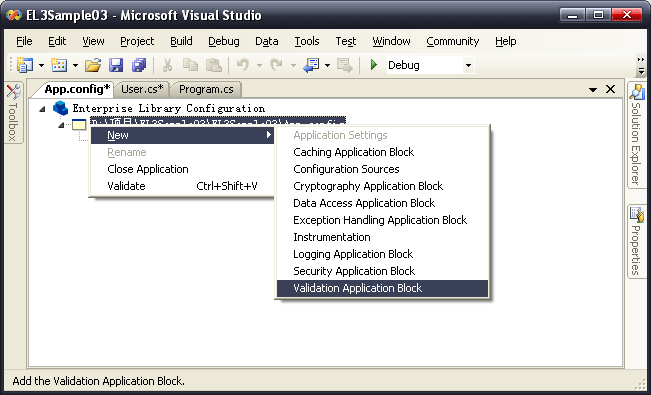The width and height of the screenshot is (651, 395).
Task: Click the Add New Item toolbar icon
Action: [x=59, y=65]
